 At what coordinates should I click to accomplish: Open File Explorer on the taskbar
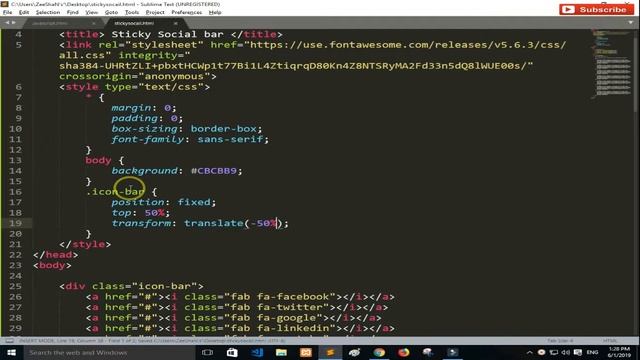(x=281, y=352)
